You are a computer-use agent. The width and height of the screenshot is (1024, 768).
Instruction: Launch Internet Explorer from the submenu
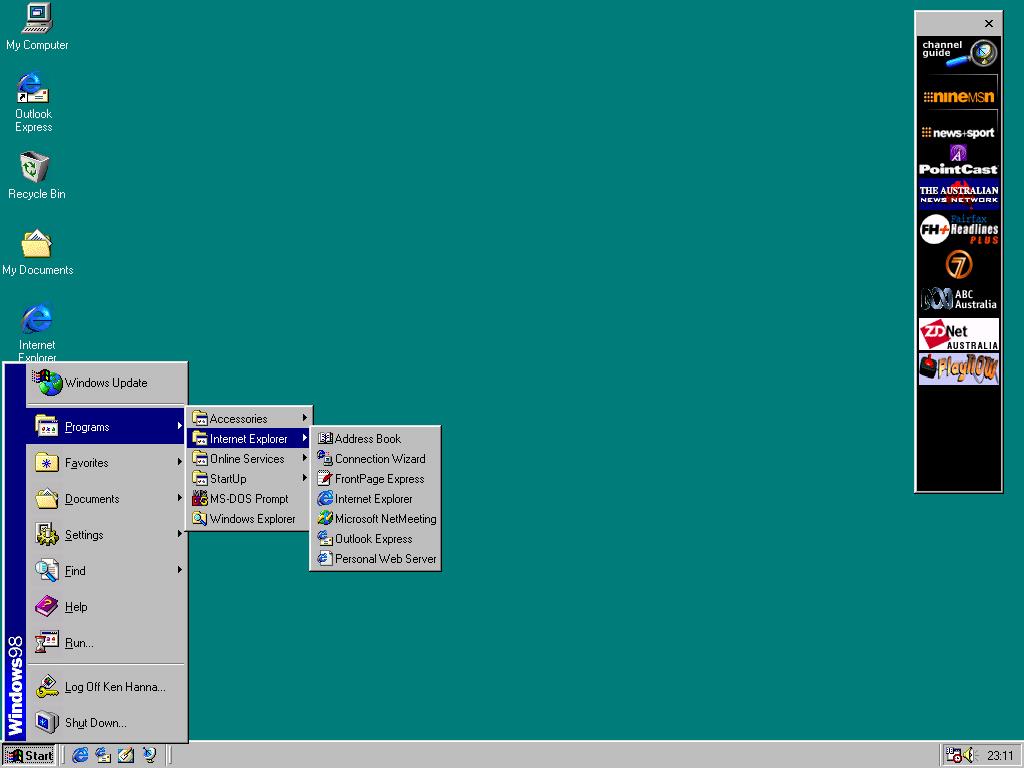pos(375,498)
